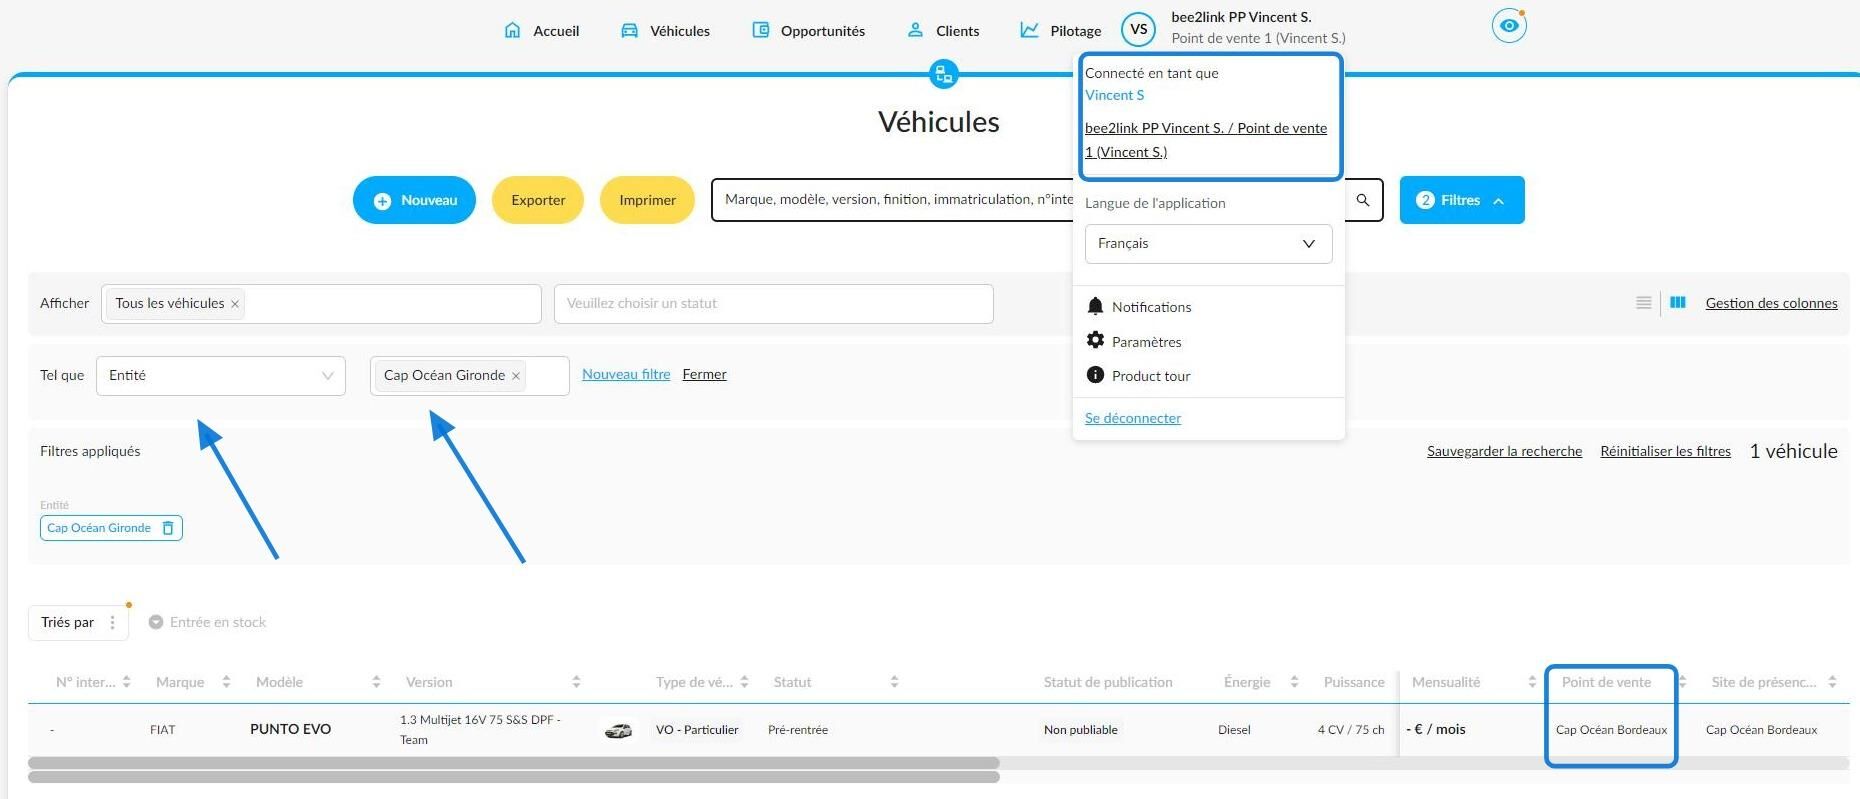Click the Nouveau button
This screenshot has width=1860, height=799.
[414, 200]
